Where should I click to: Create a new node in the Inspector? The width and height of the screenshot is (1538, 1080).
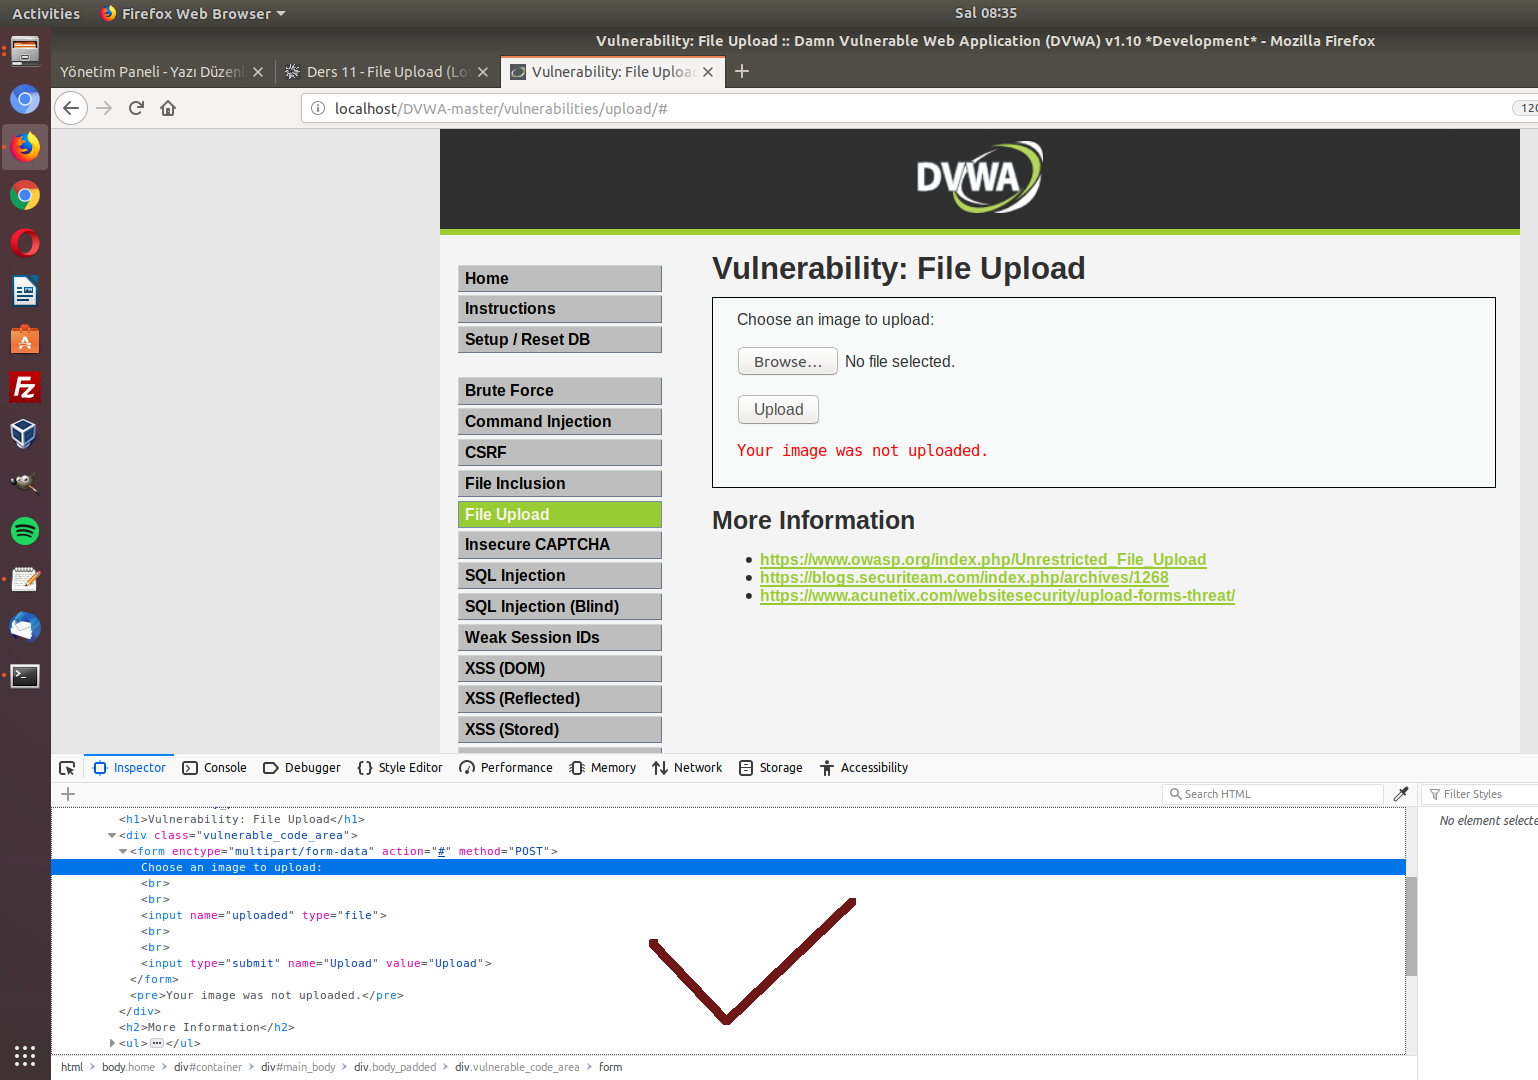[x=68, y=794]
